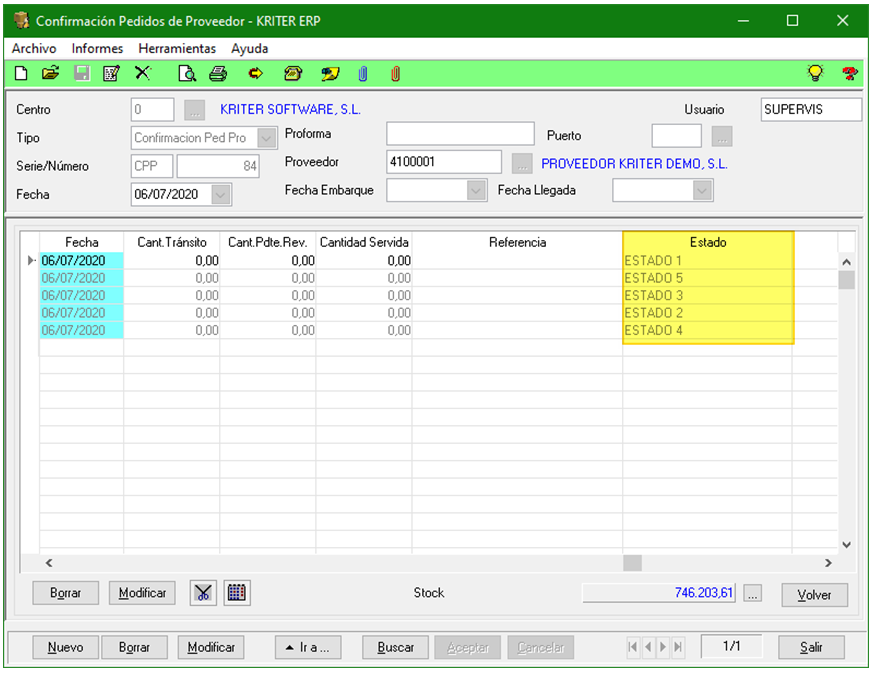The image size is (872, 673).
Task: Click the grid panel Borrar button
Action: (66, 593)
